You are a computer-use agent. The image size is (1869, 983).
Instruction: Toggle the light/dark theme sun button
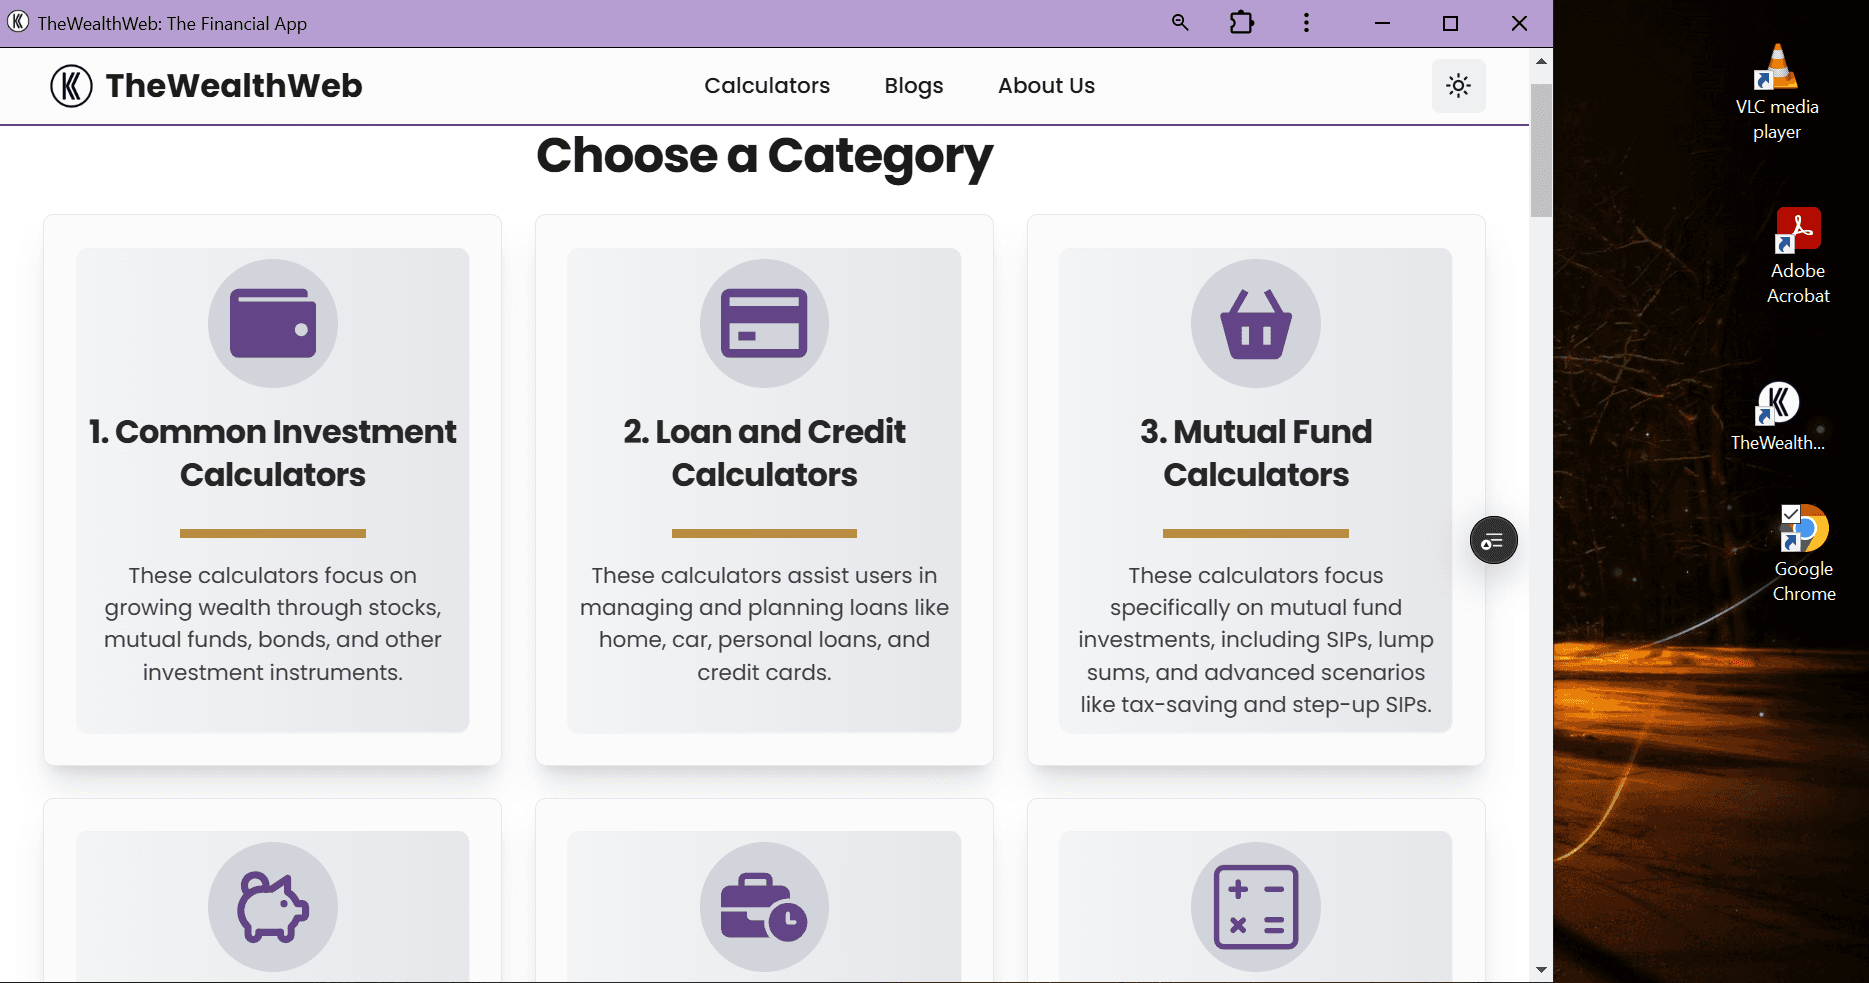pyautogui.click(x=1458, y=86)
